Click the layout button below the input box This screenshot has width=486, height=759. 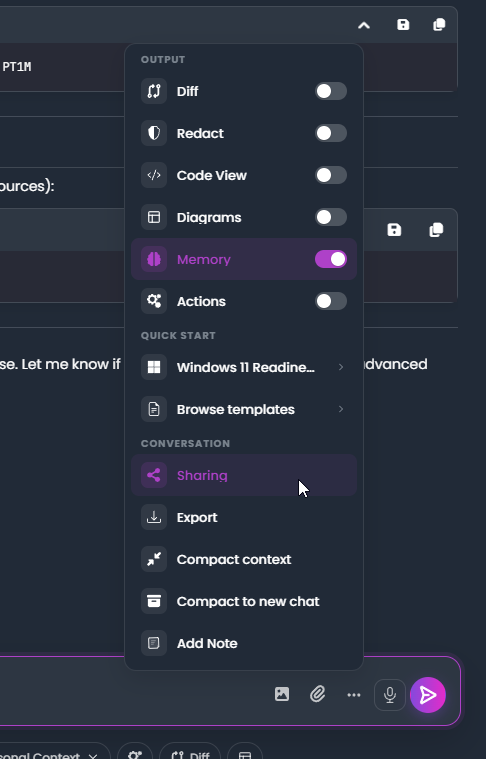click(x=245, y=753)
